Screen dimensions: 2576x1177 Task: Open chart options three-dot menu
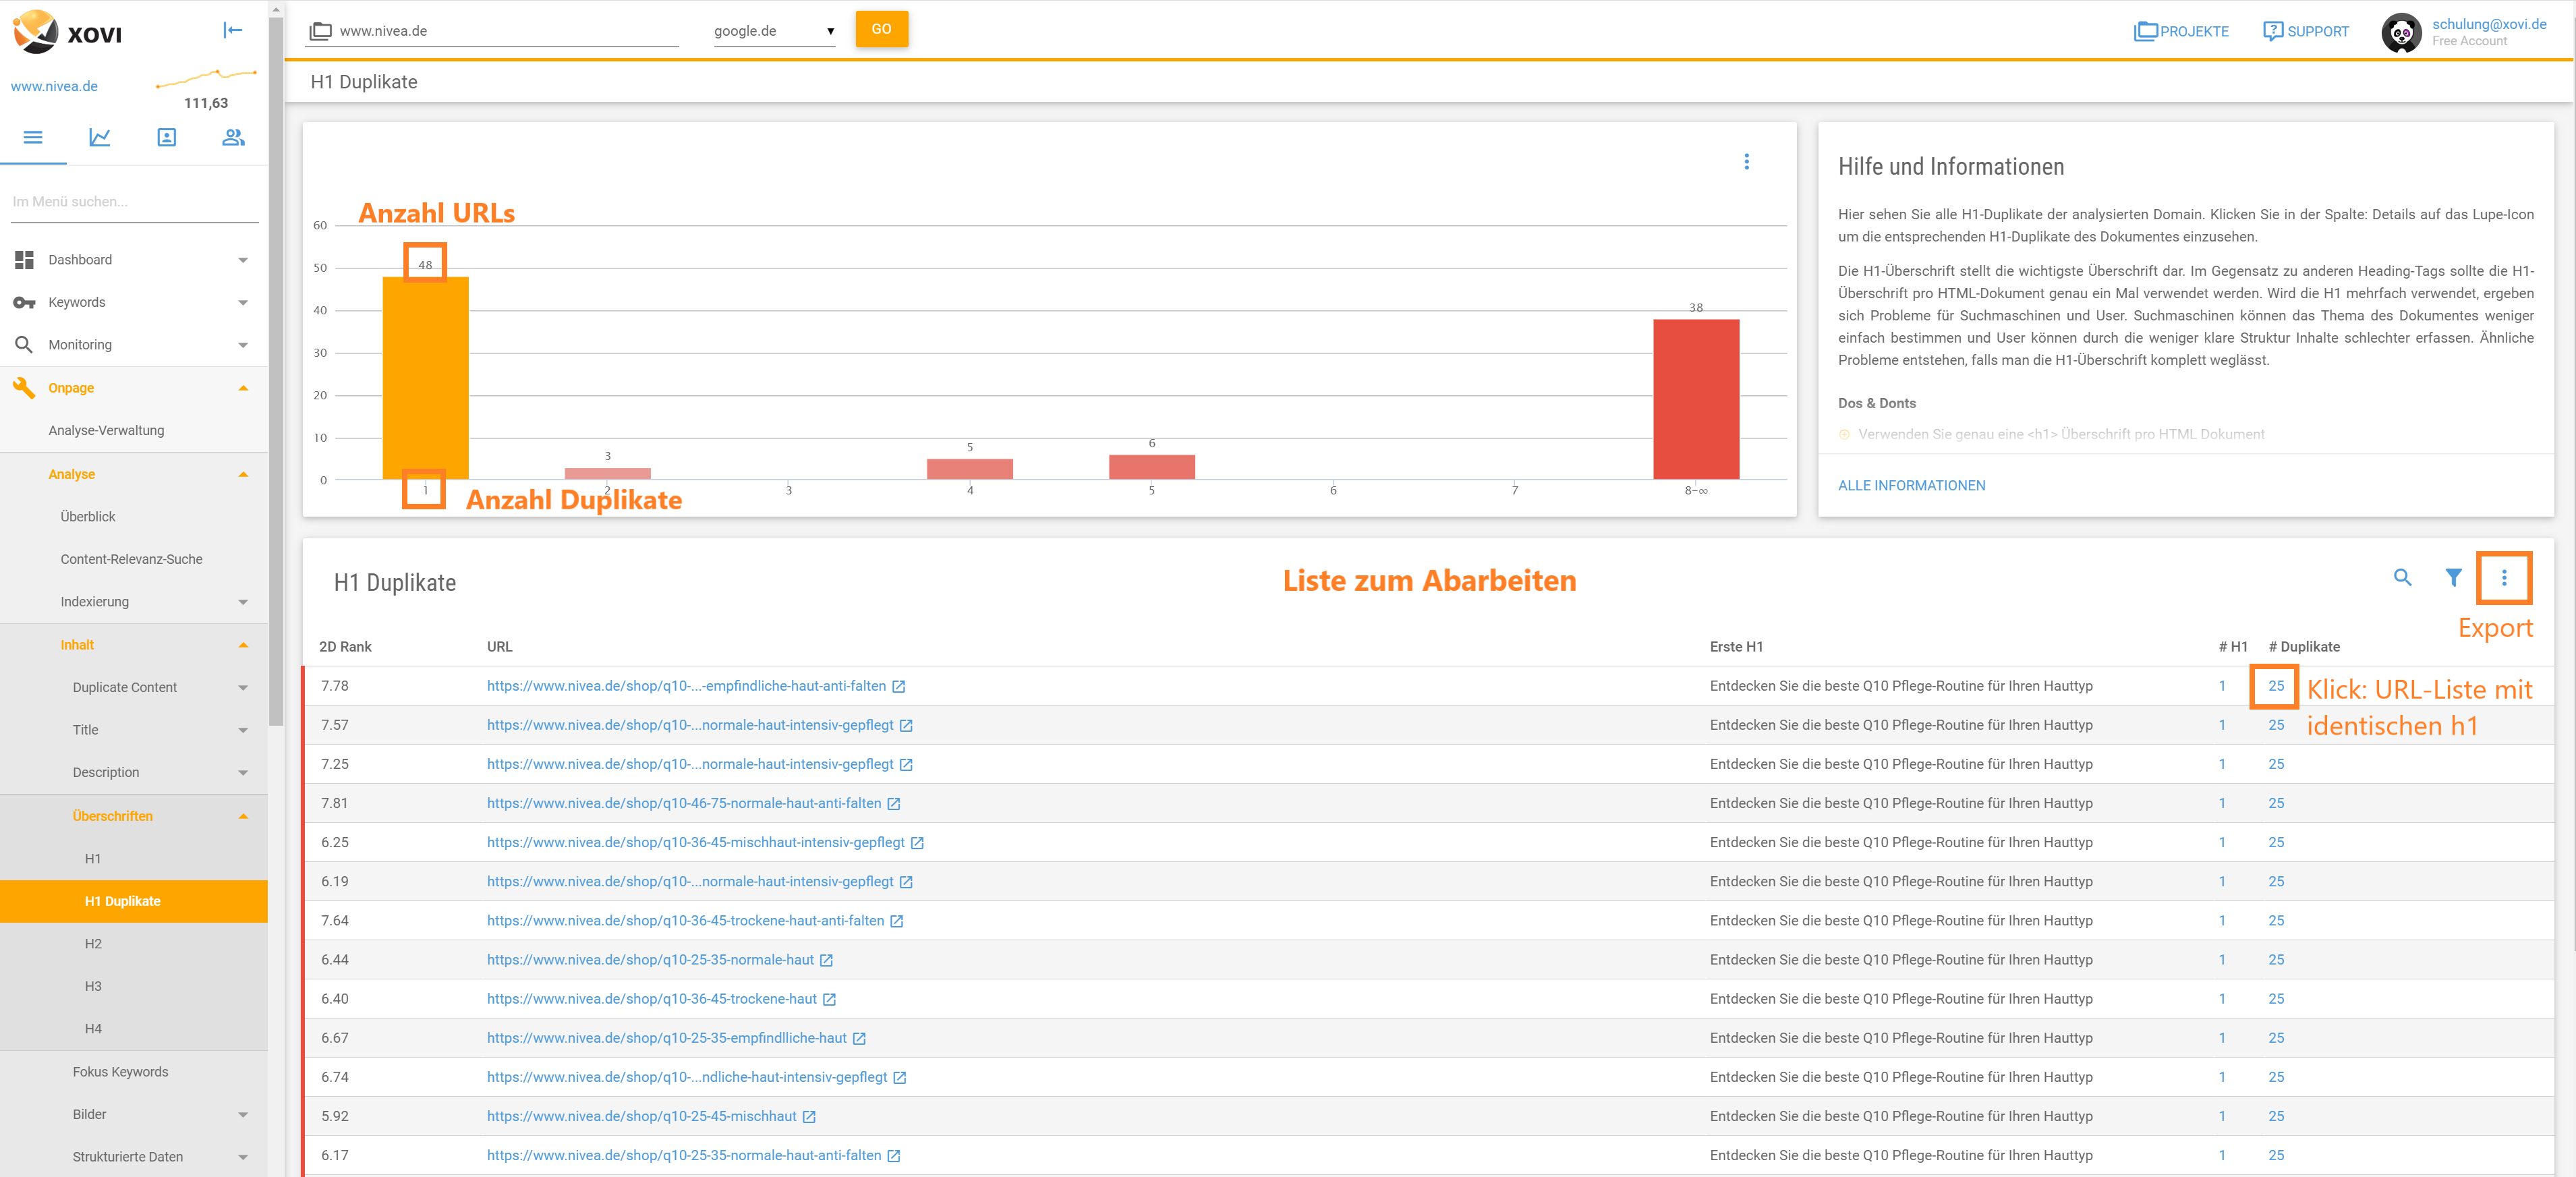[1746, 162]
